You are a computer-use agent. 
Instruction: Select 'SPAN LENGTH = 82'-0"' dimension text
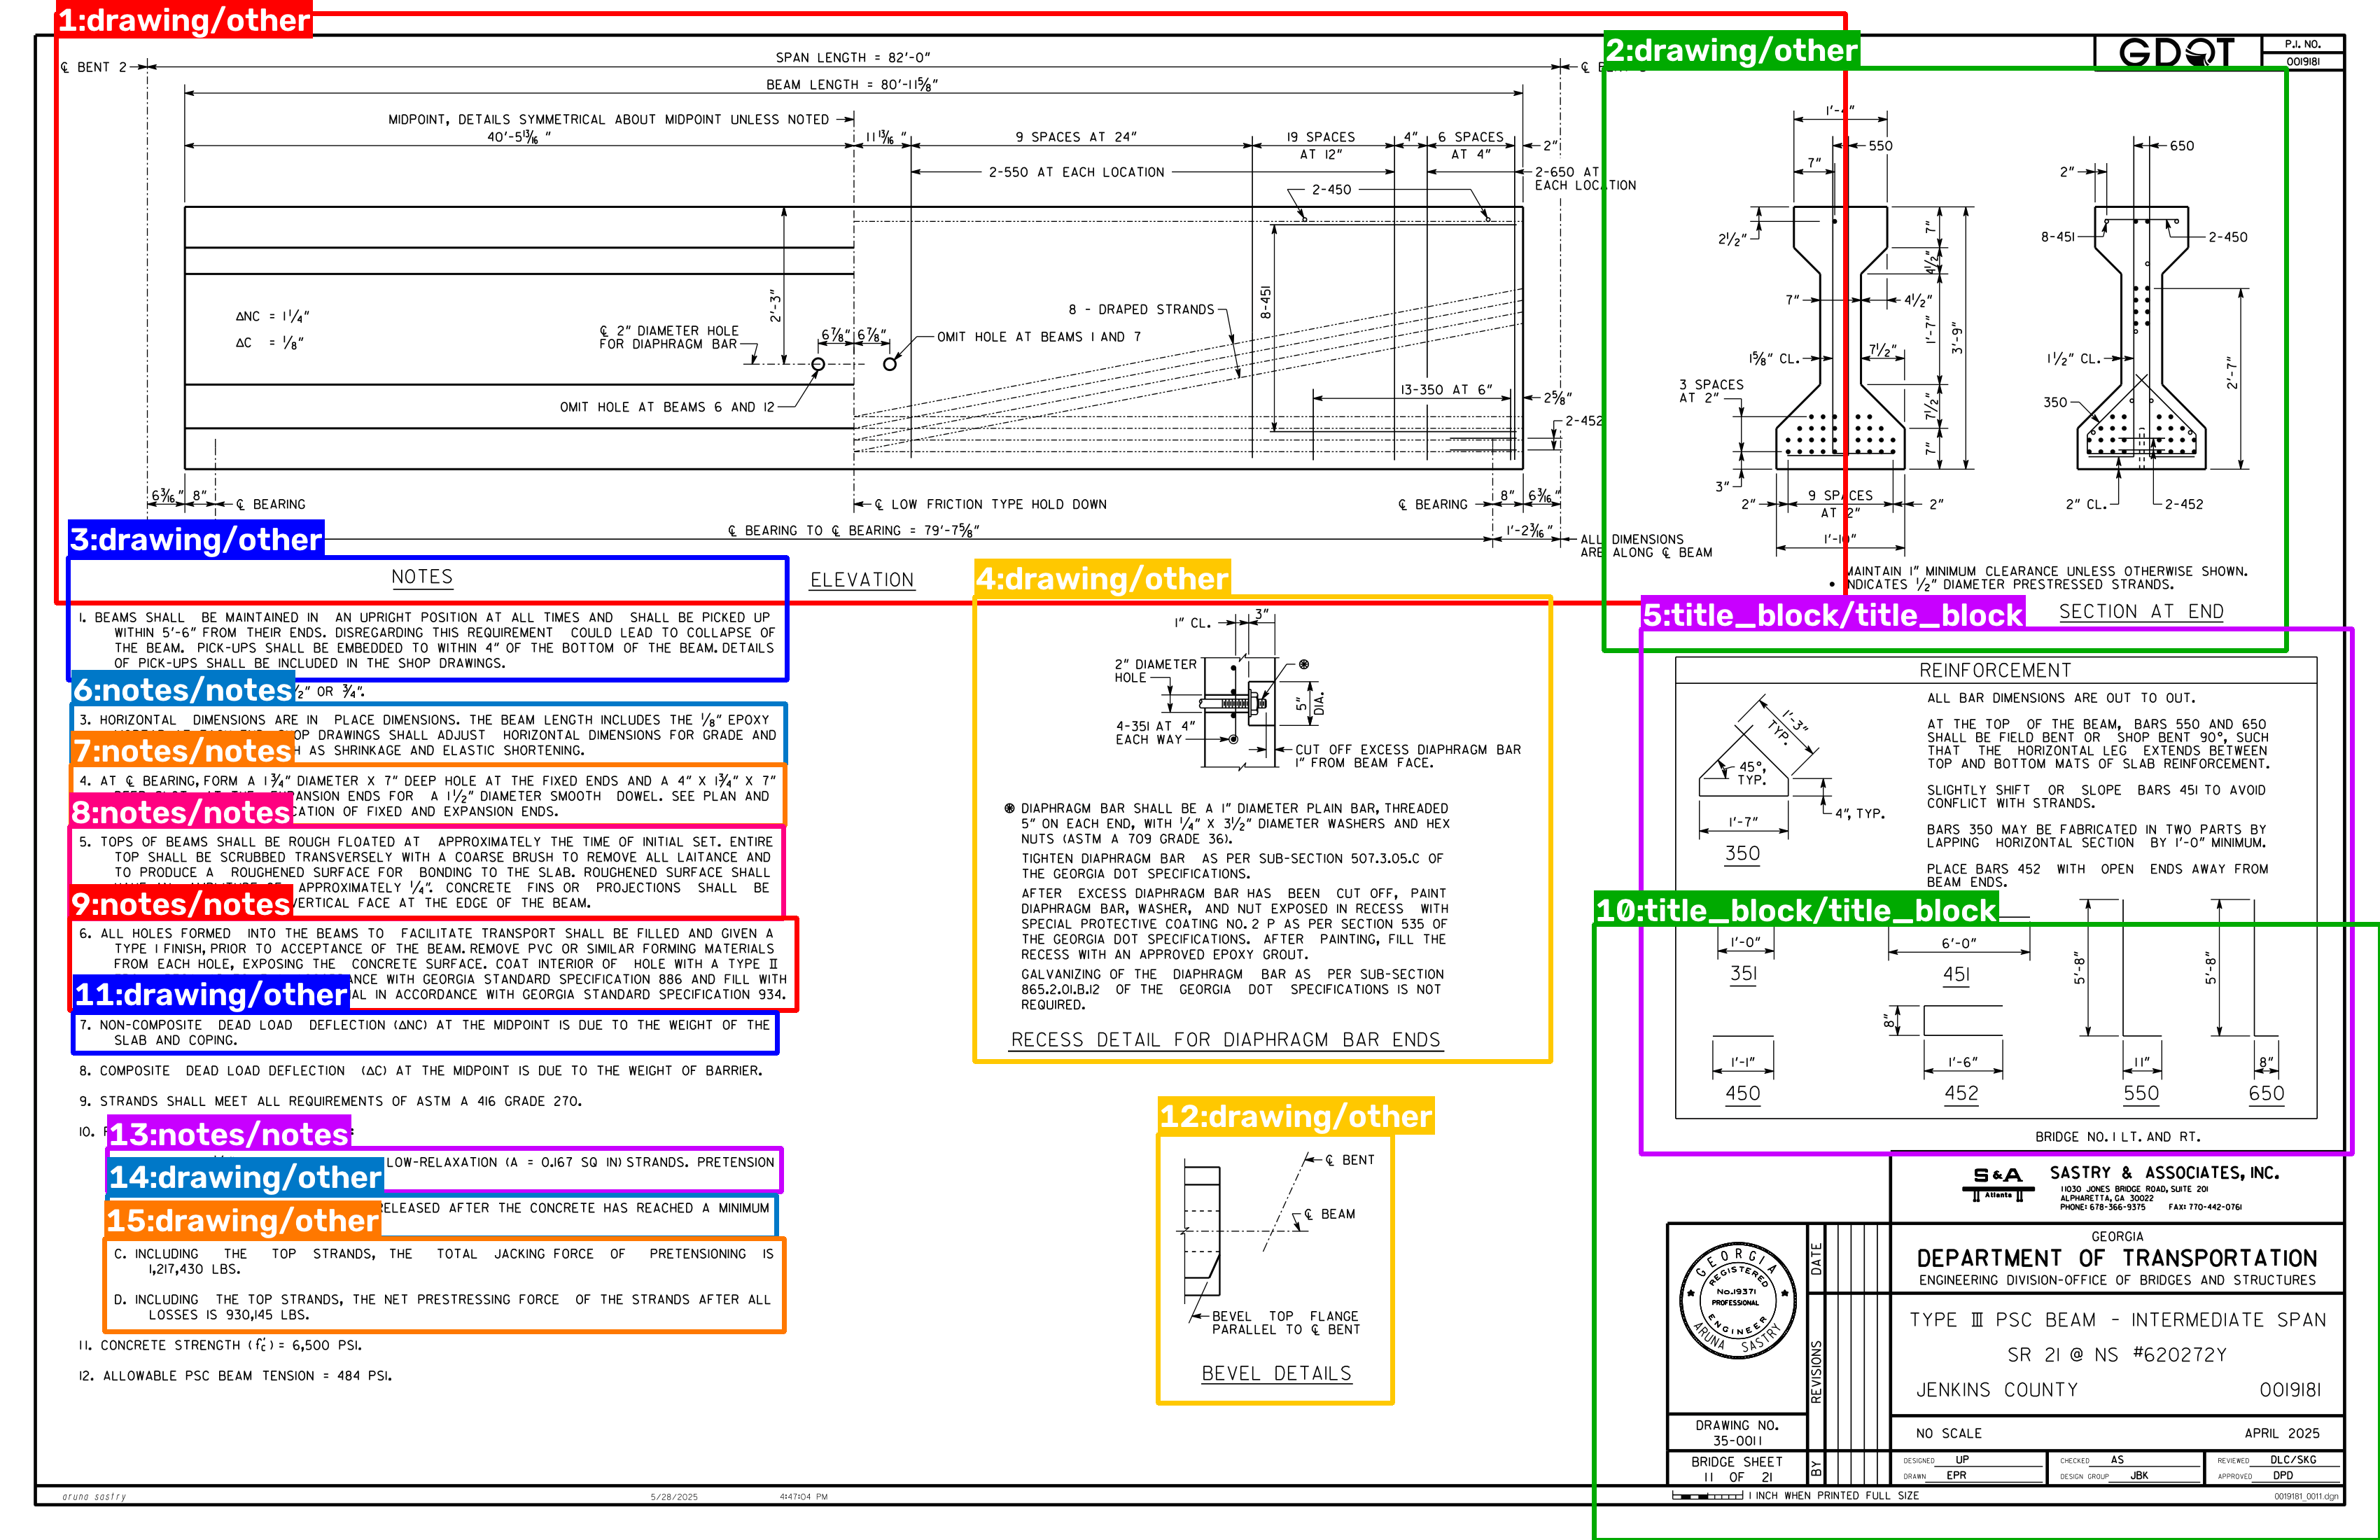[x=853, y=58]
